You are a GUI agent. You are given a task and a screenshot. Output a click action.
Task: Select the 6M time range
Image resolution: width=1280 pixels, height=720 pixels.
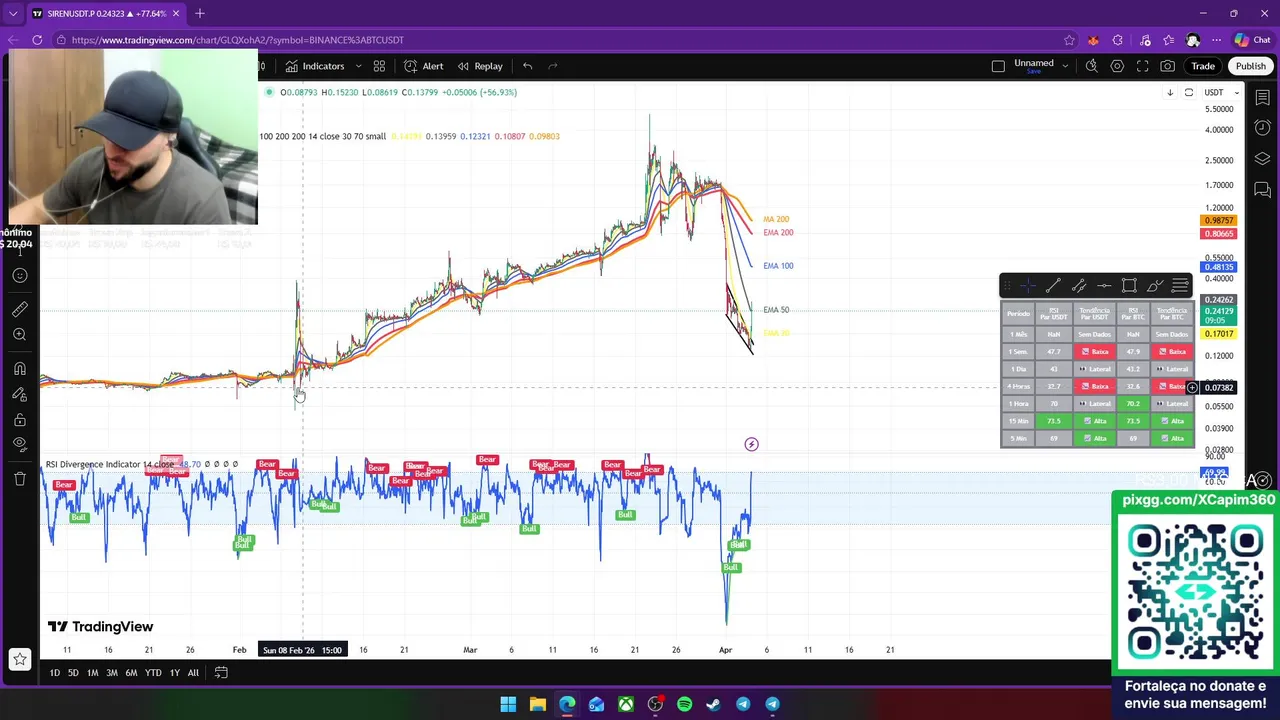pyautogui.click(x=131, y=673)
